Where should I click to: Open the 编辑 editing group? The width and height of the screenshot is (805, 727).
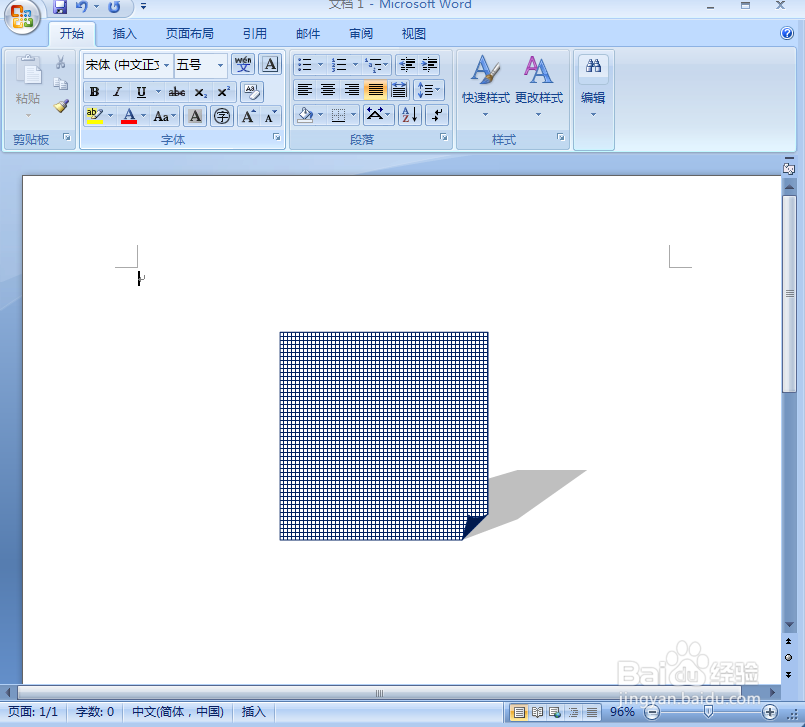[593, 86]
